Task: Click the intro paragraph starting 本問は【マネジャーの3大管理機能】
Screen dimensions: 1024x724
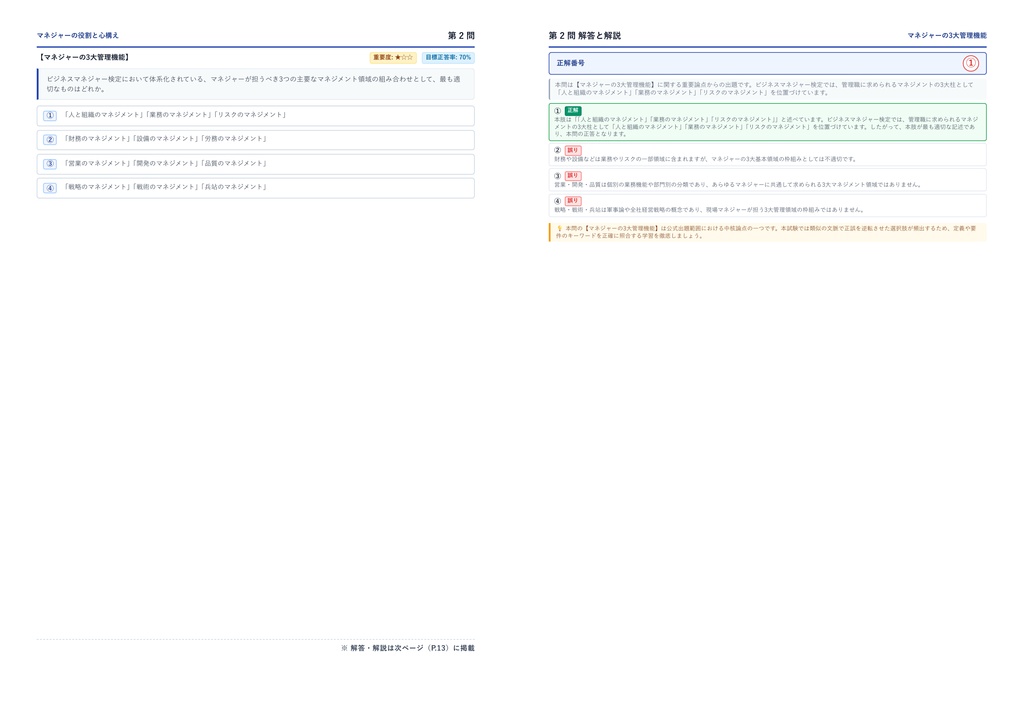Action: [764, 89]
